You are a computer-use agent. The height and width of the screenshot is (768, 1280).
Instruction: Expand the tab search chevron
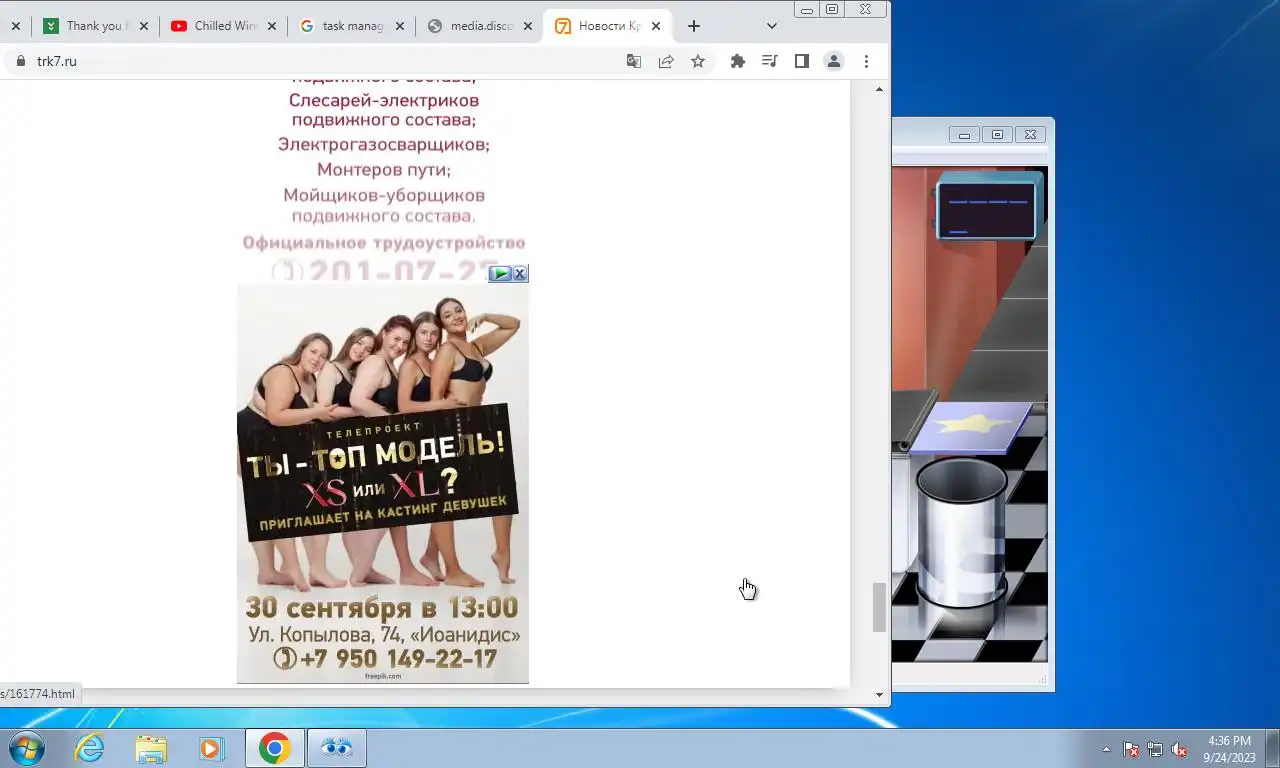click(772, 26)
